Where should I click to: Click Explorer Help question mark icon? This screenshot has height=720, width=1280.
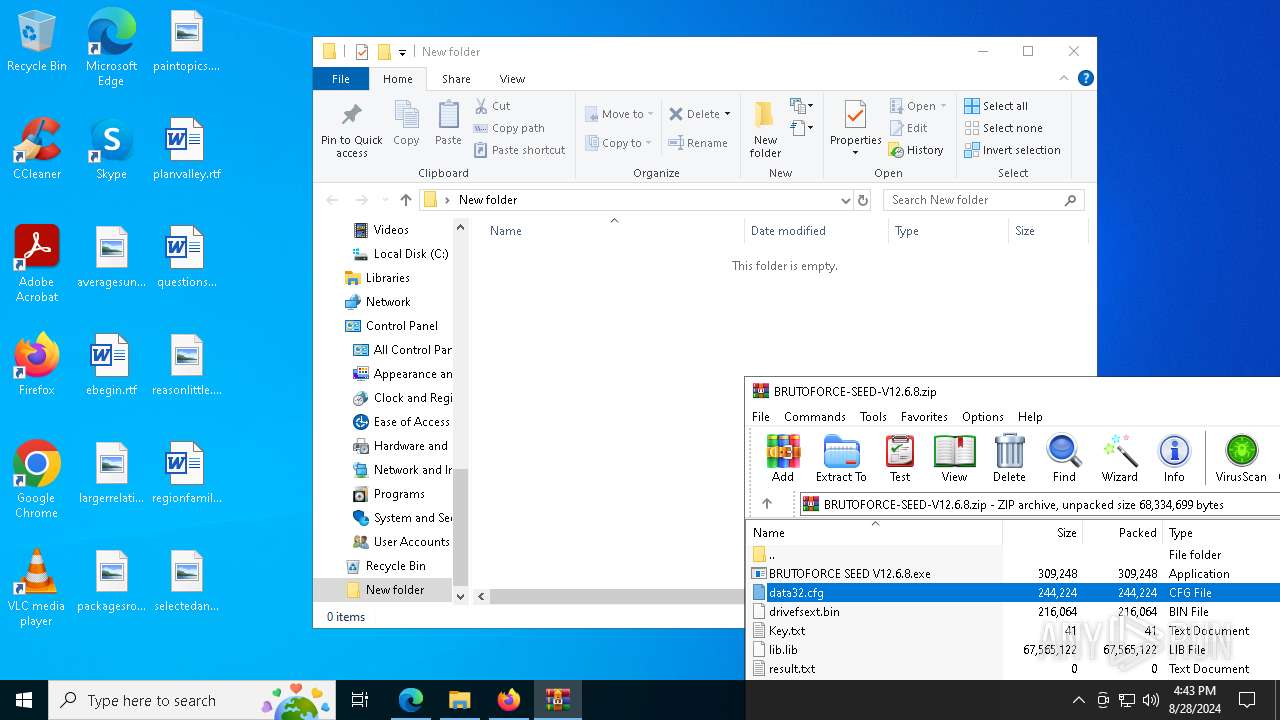tap(1085, 78)
